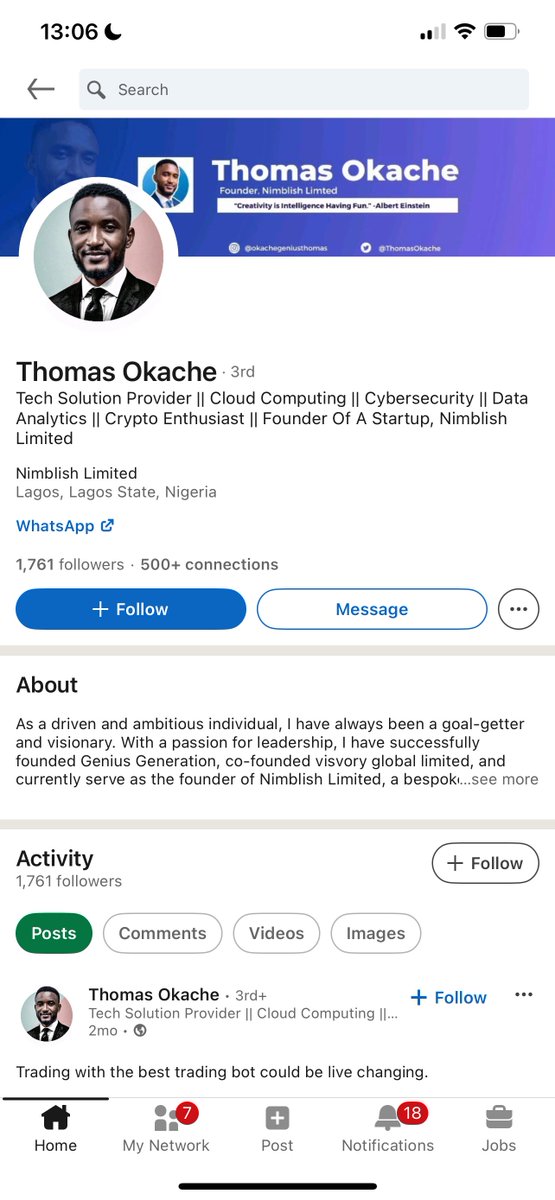The height and width of the screenshot is (1200, 555).
Task: Open My Network with 7 badge
Action: (168, 1118)
